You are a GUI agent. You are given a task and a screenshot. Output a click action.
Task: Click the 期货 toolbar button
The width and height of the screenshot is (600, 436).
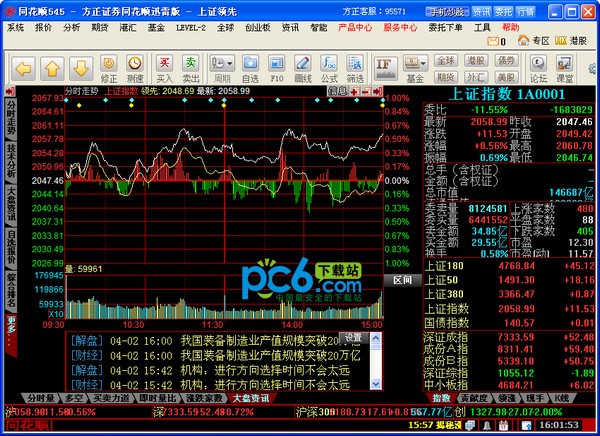[445, 78]
